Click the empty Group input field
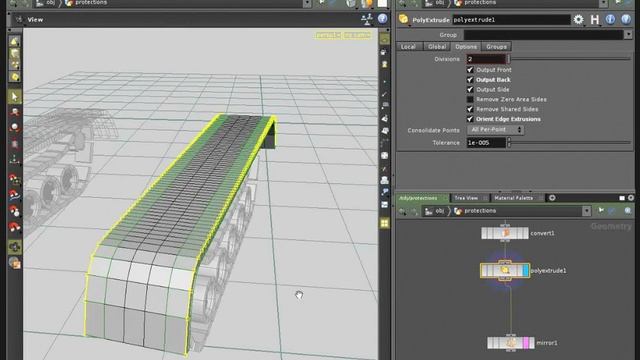 [543, 35]
